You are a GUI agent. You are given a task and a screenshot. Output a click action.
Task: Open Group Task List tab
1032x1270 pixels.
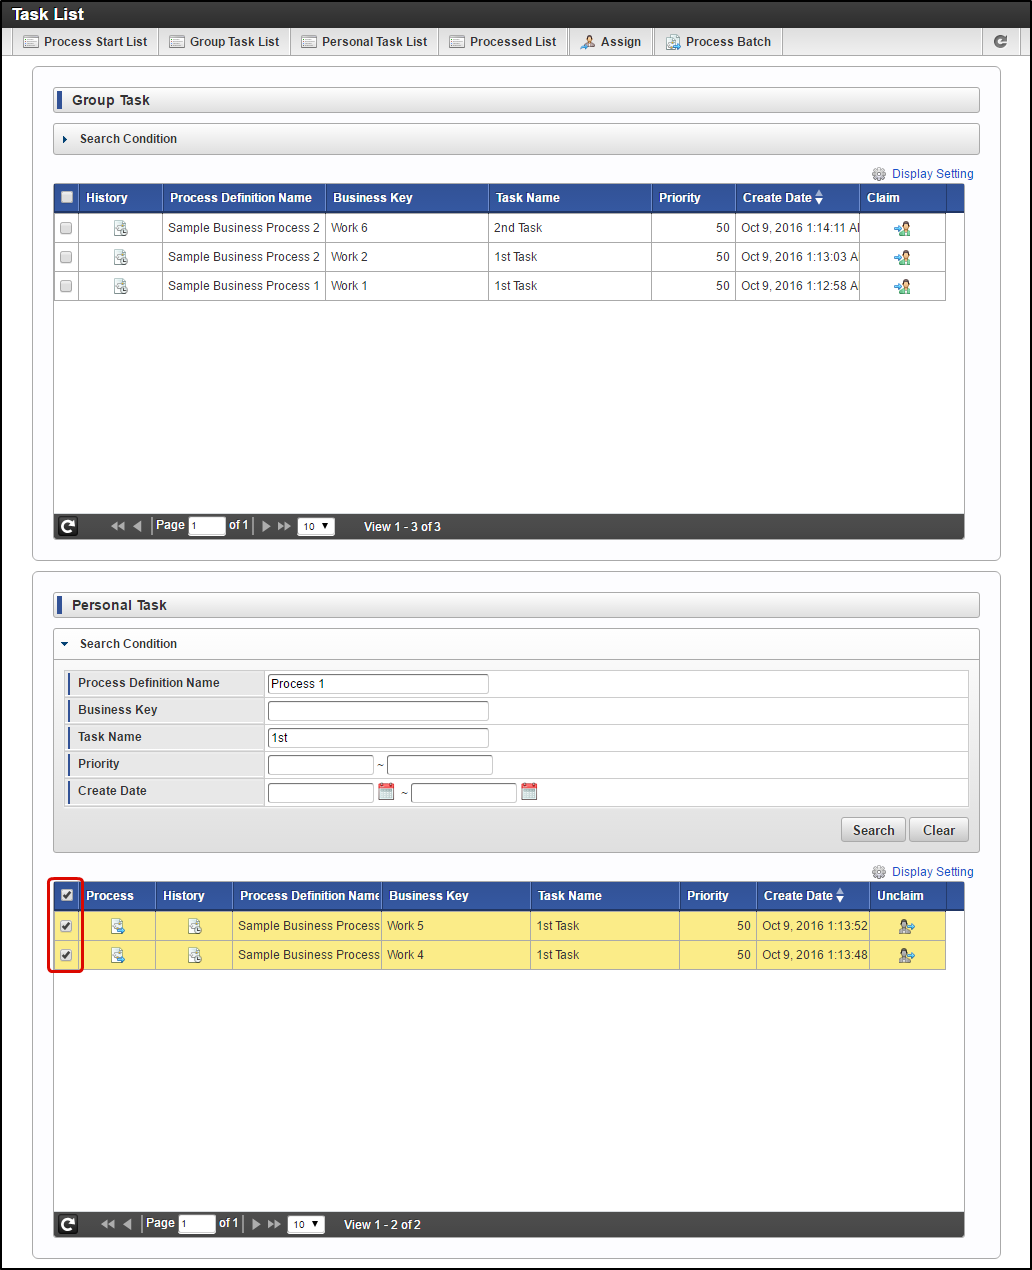(x=224, y=42)
